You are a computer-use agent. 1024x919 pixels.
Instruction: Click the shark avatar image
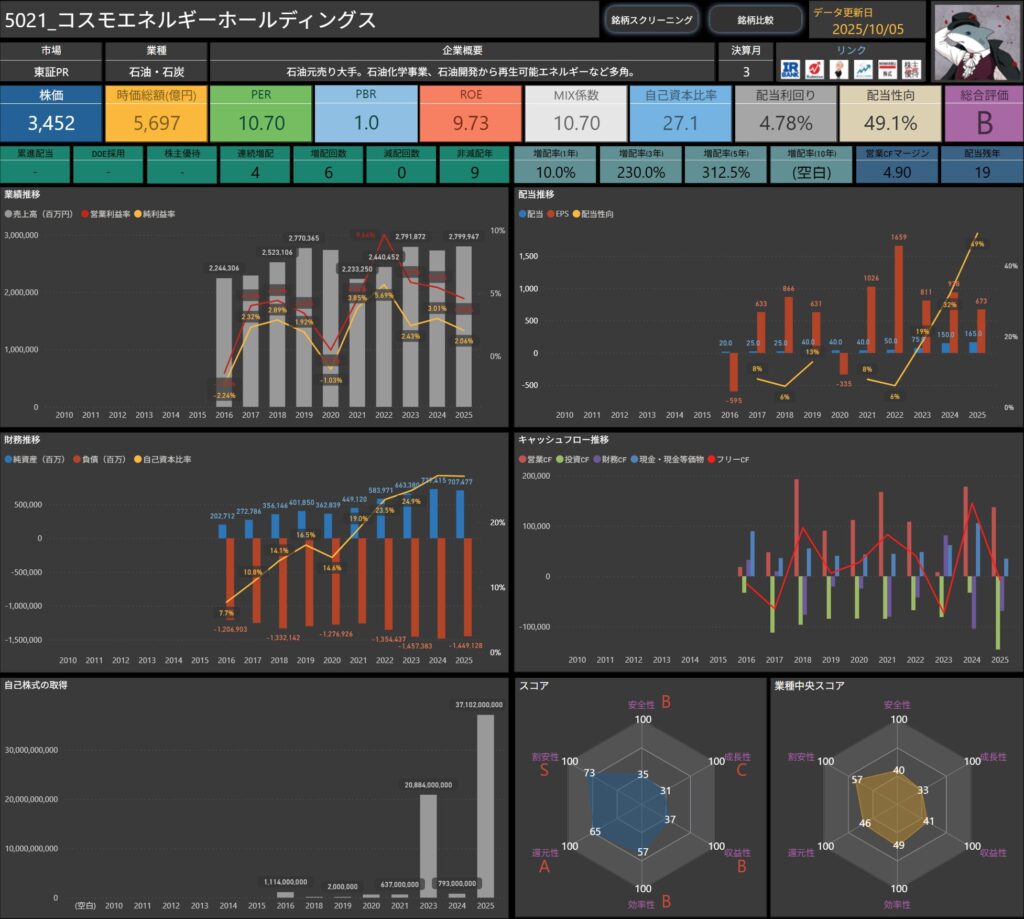[x=976, y=41]
